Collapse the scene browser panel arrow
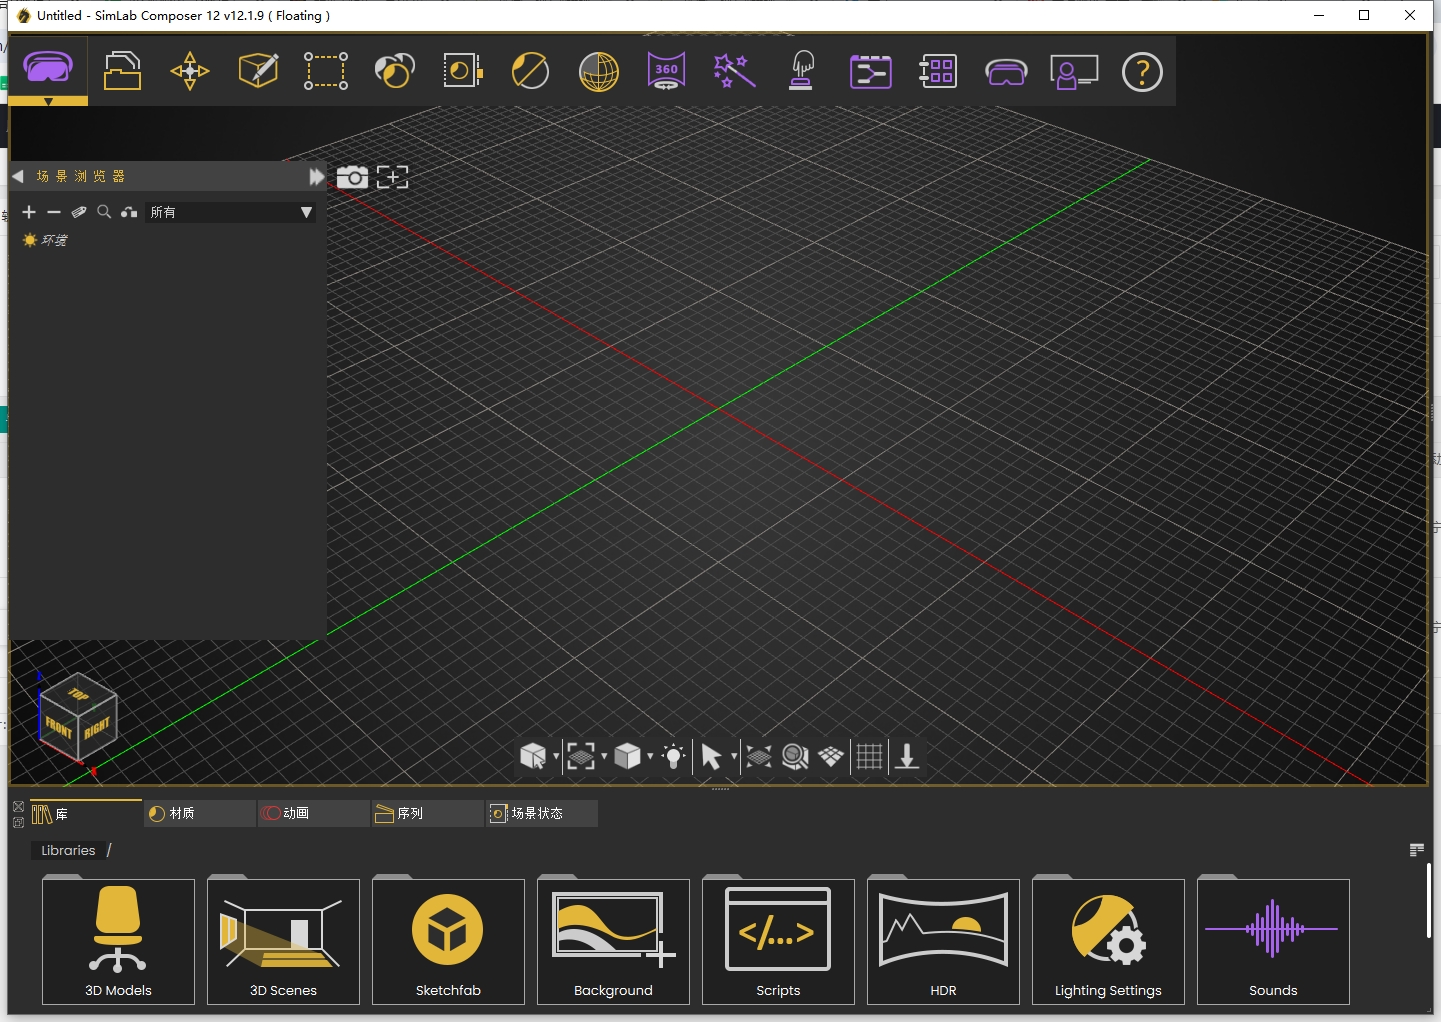 click(18, 176)
